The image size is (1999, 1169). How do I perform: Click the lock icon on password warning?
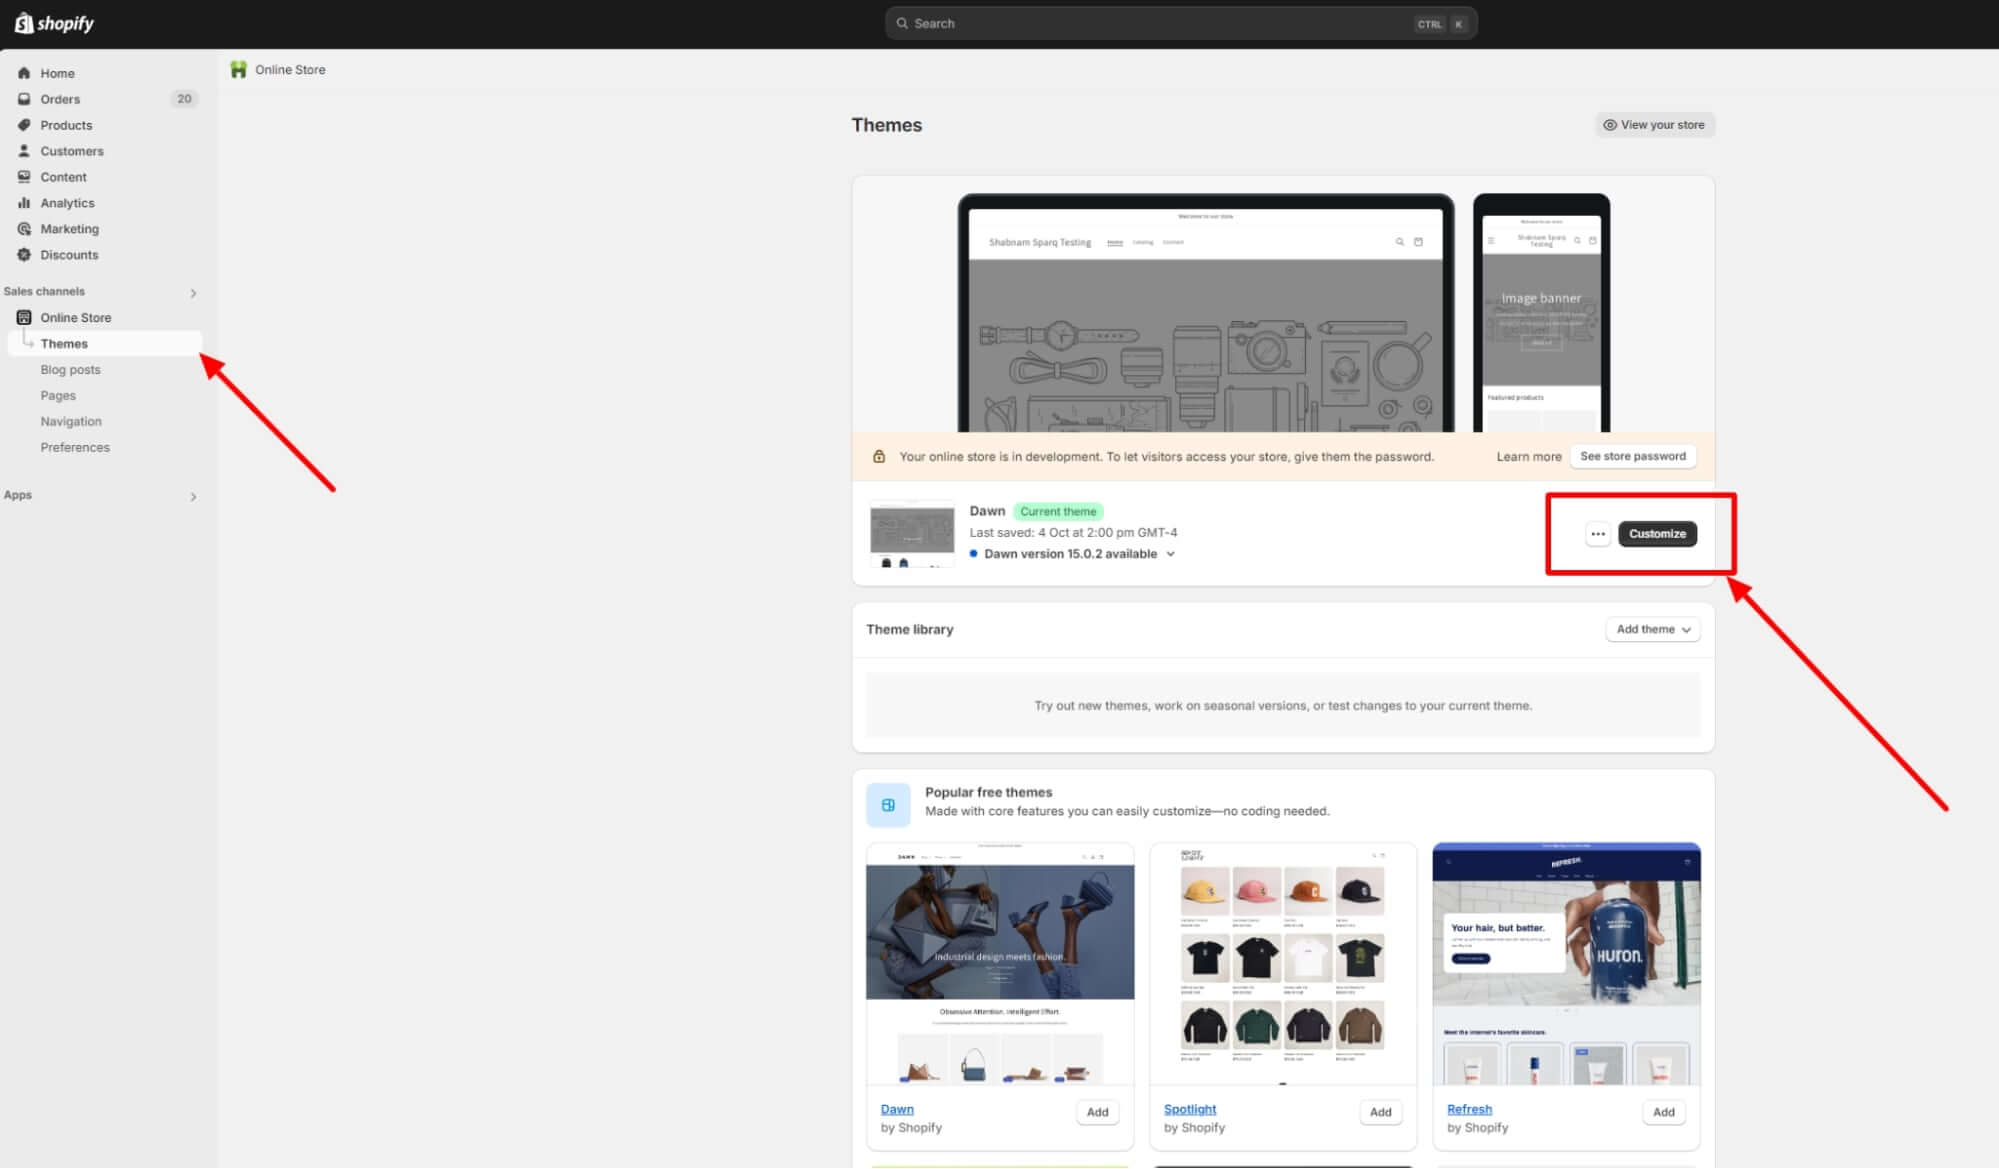pos(879,455)
